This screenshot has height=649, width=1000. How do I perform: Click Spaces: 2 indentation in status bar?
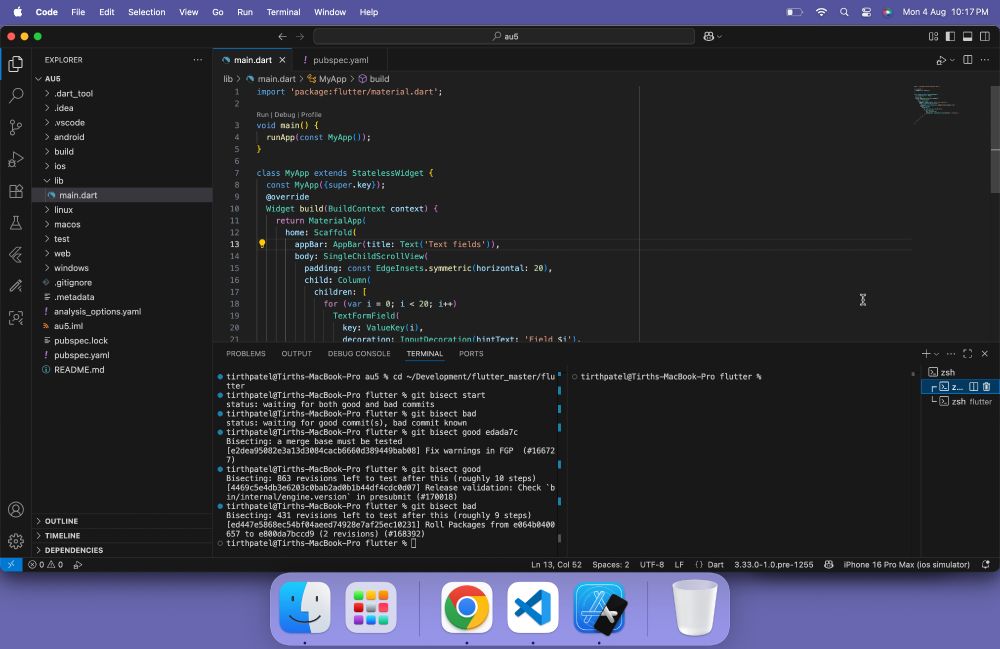610,565
